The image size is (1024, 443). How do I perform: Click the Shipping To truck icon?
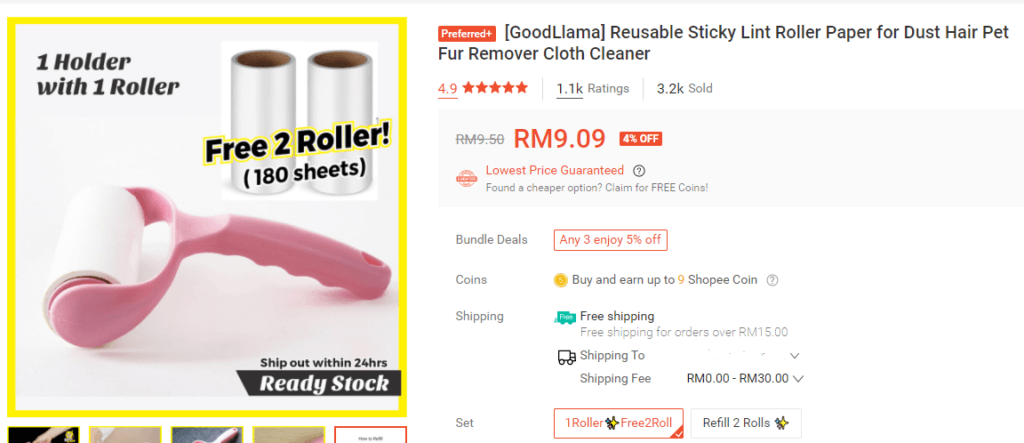pos(566,357)
